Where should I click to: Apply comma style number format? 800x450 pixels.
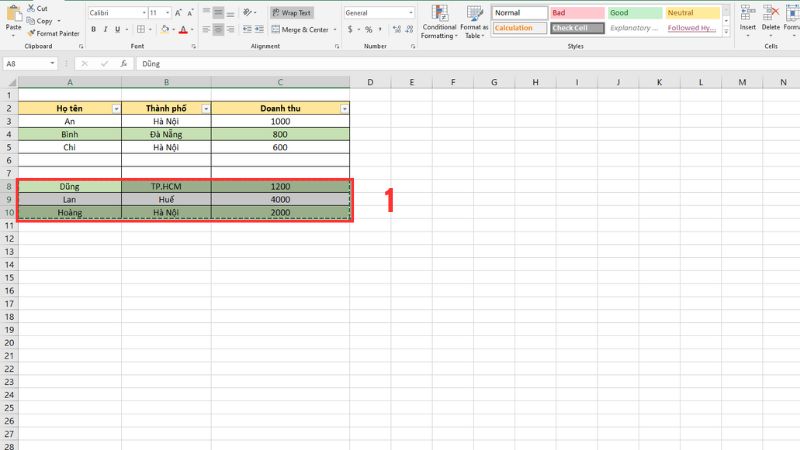click(380, 30)
